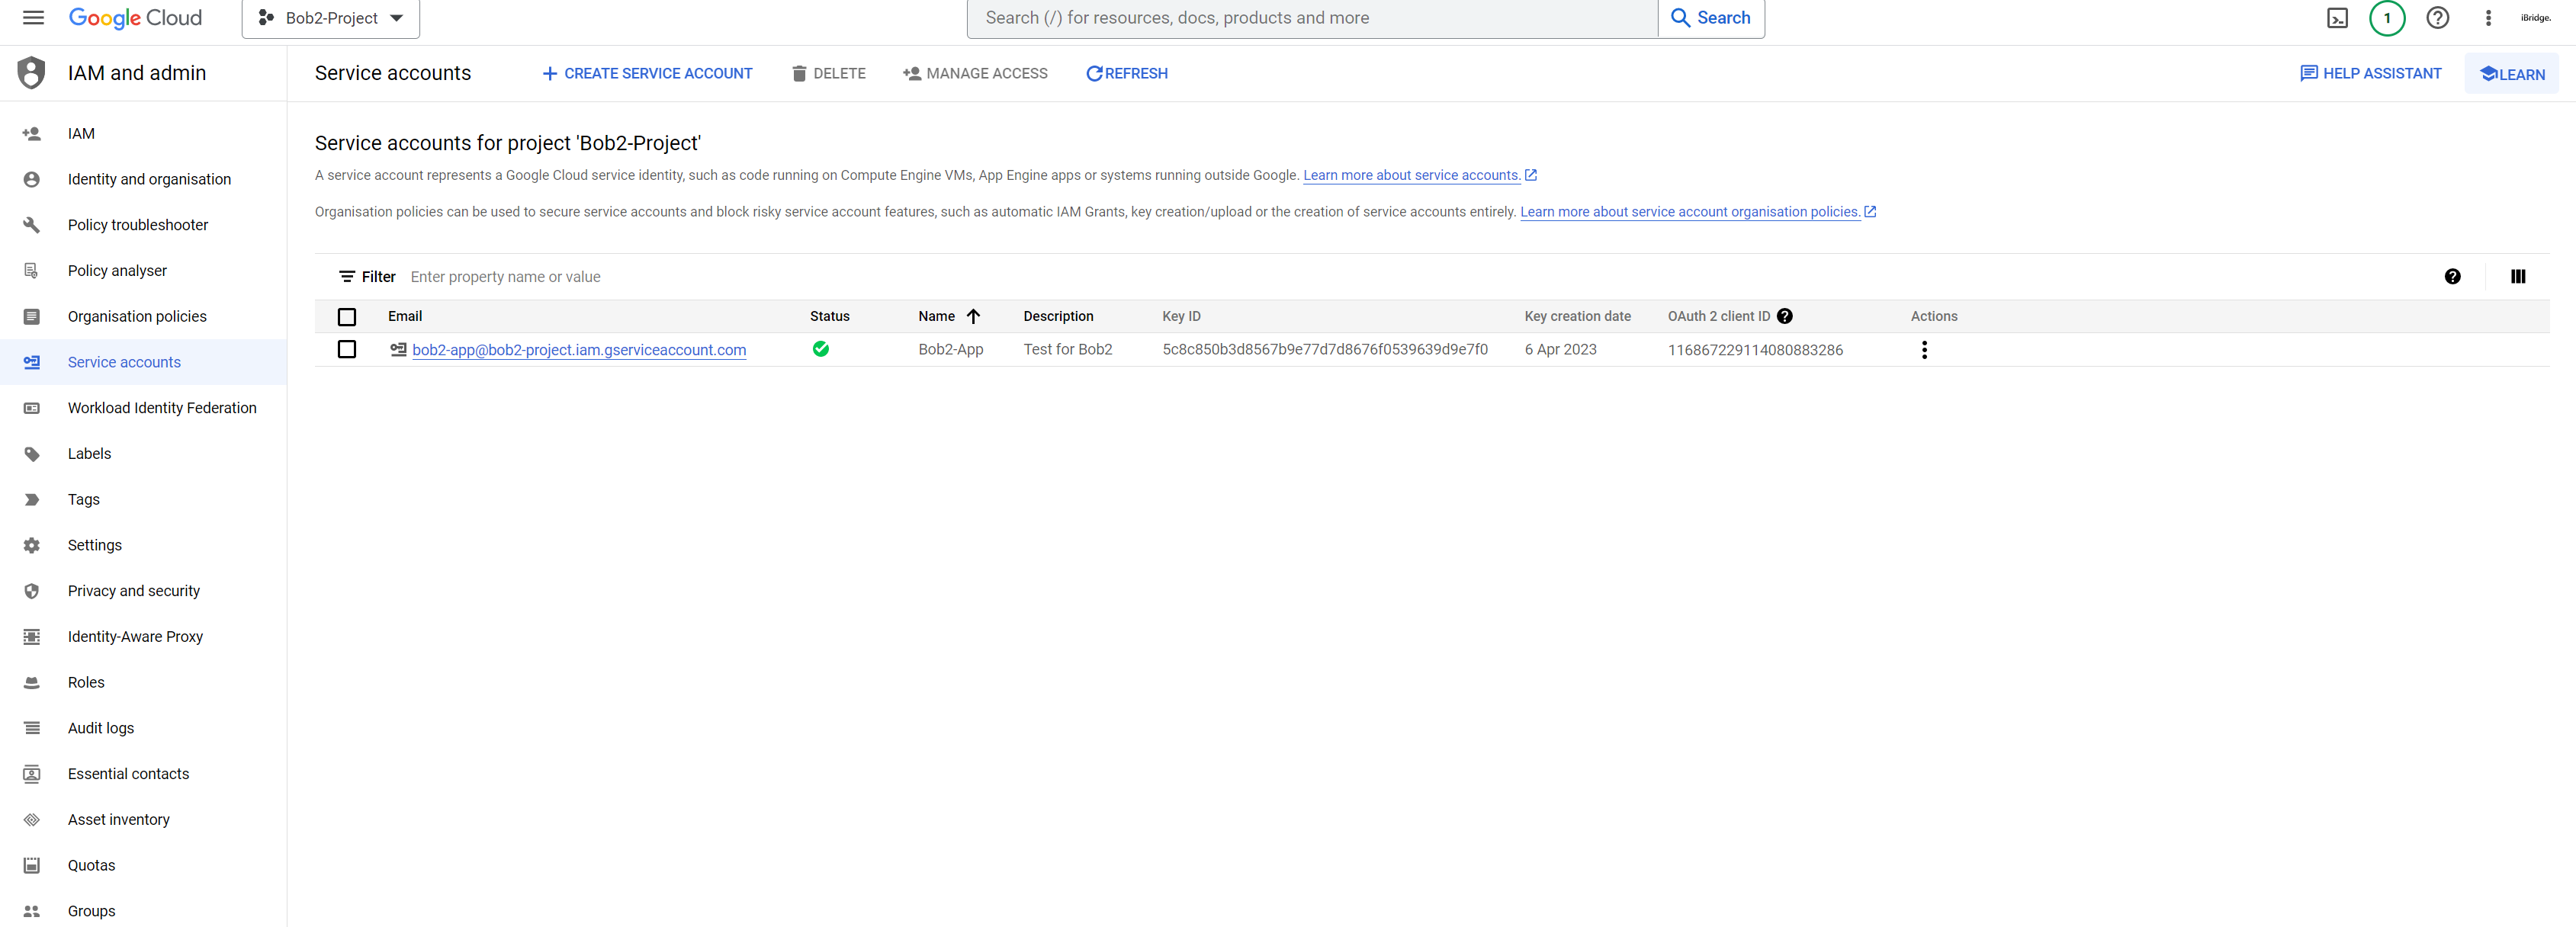This screenshot has width=2576, height=927.
Task: Open the Learn panel button
Action: [x=2511, y=74]
